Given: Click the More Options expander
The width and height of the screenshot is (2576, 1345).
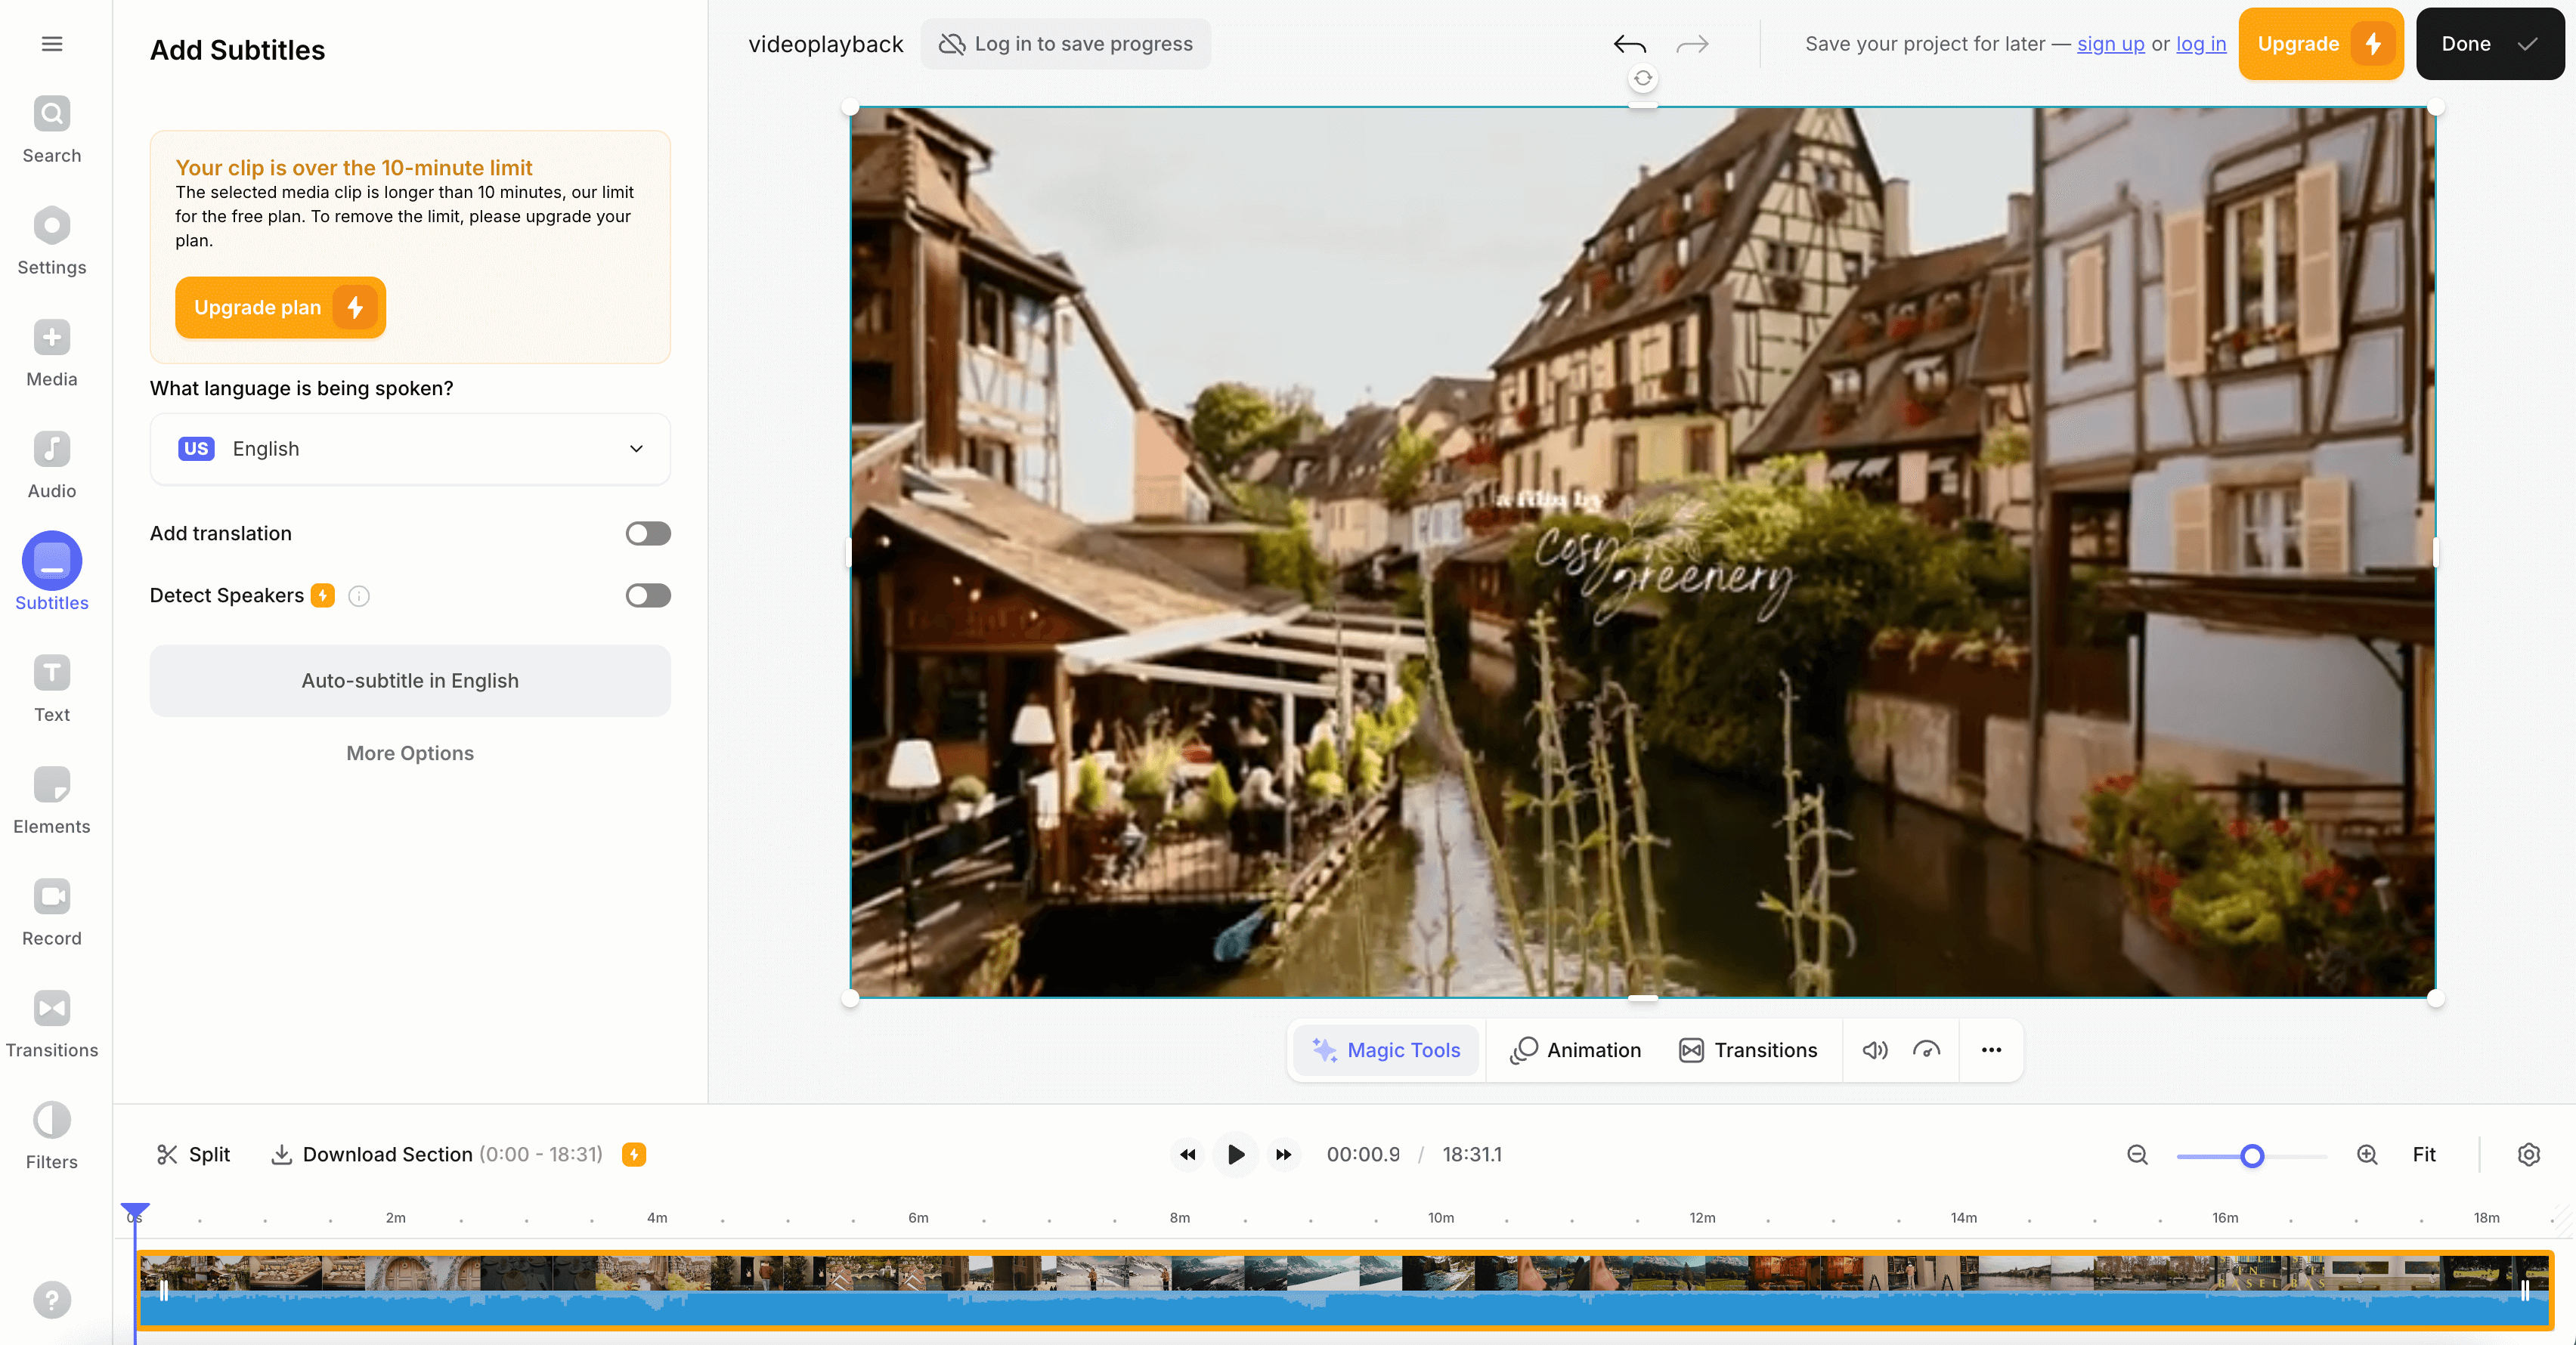Looking at the screenshot, I should (x=409, y=751).
